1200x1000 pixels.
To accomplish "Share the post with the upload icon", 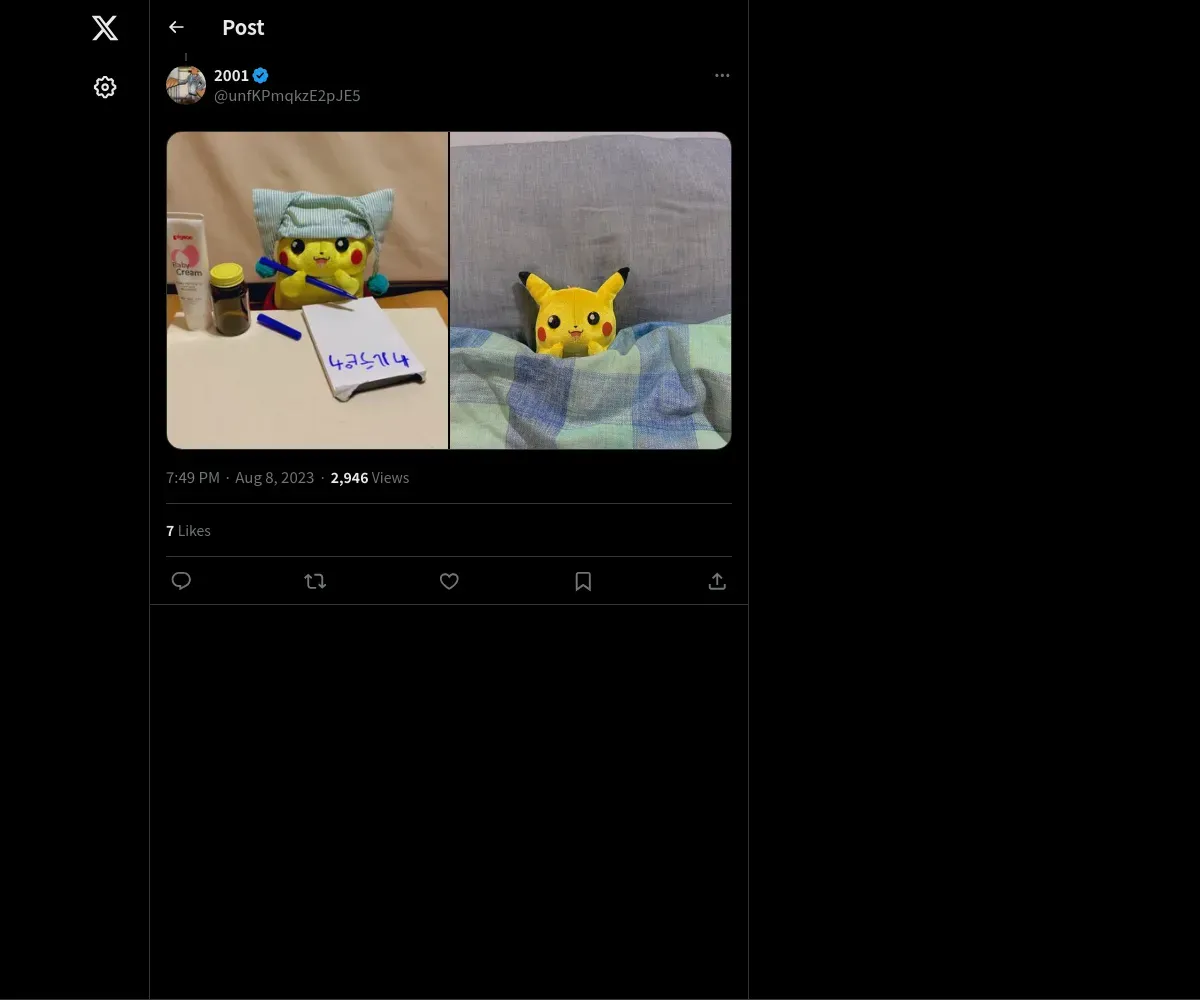I will pos(717,581).
